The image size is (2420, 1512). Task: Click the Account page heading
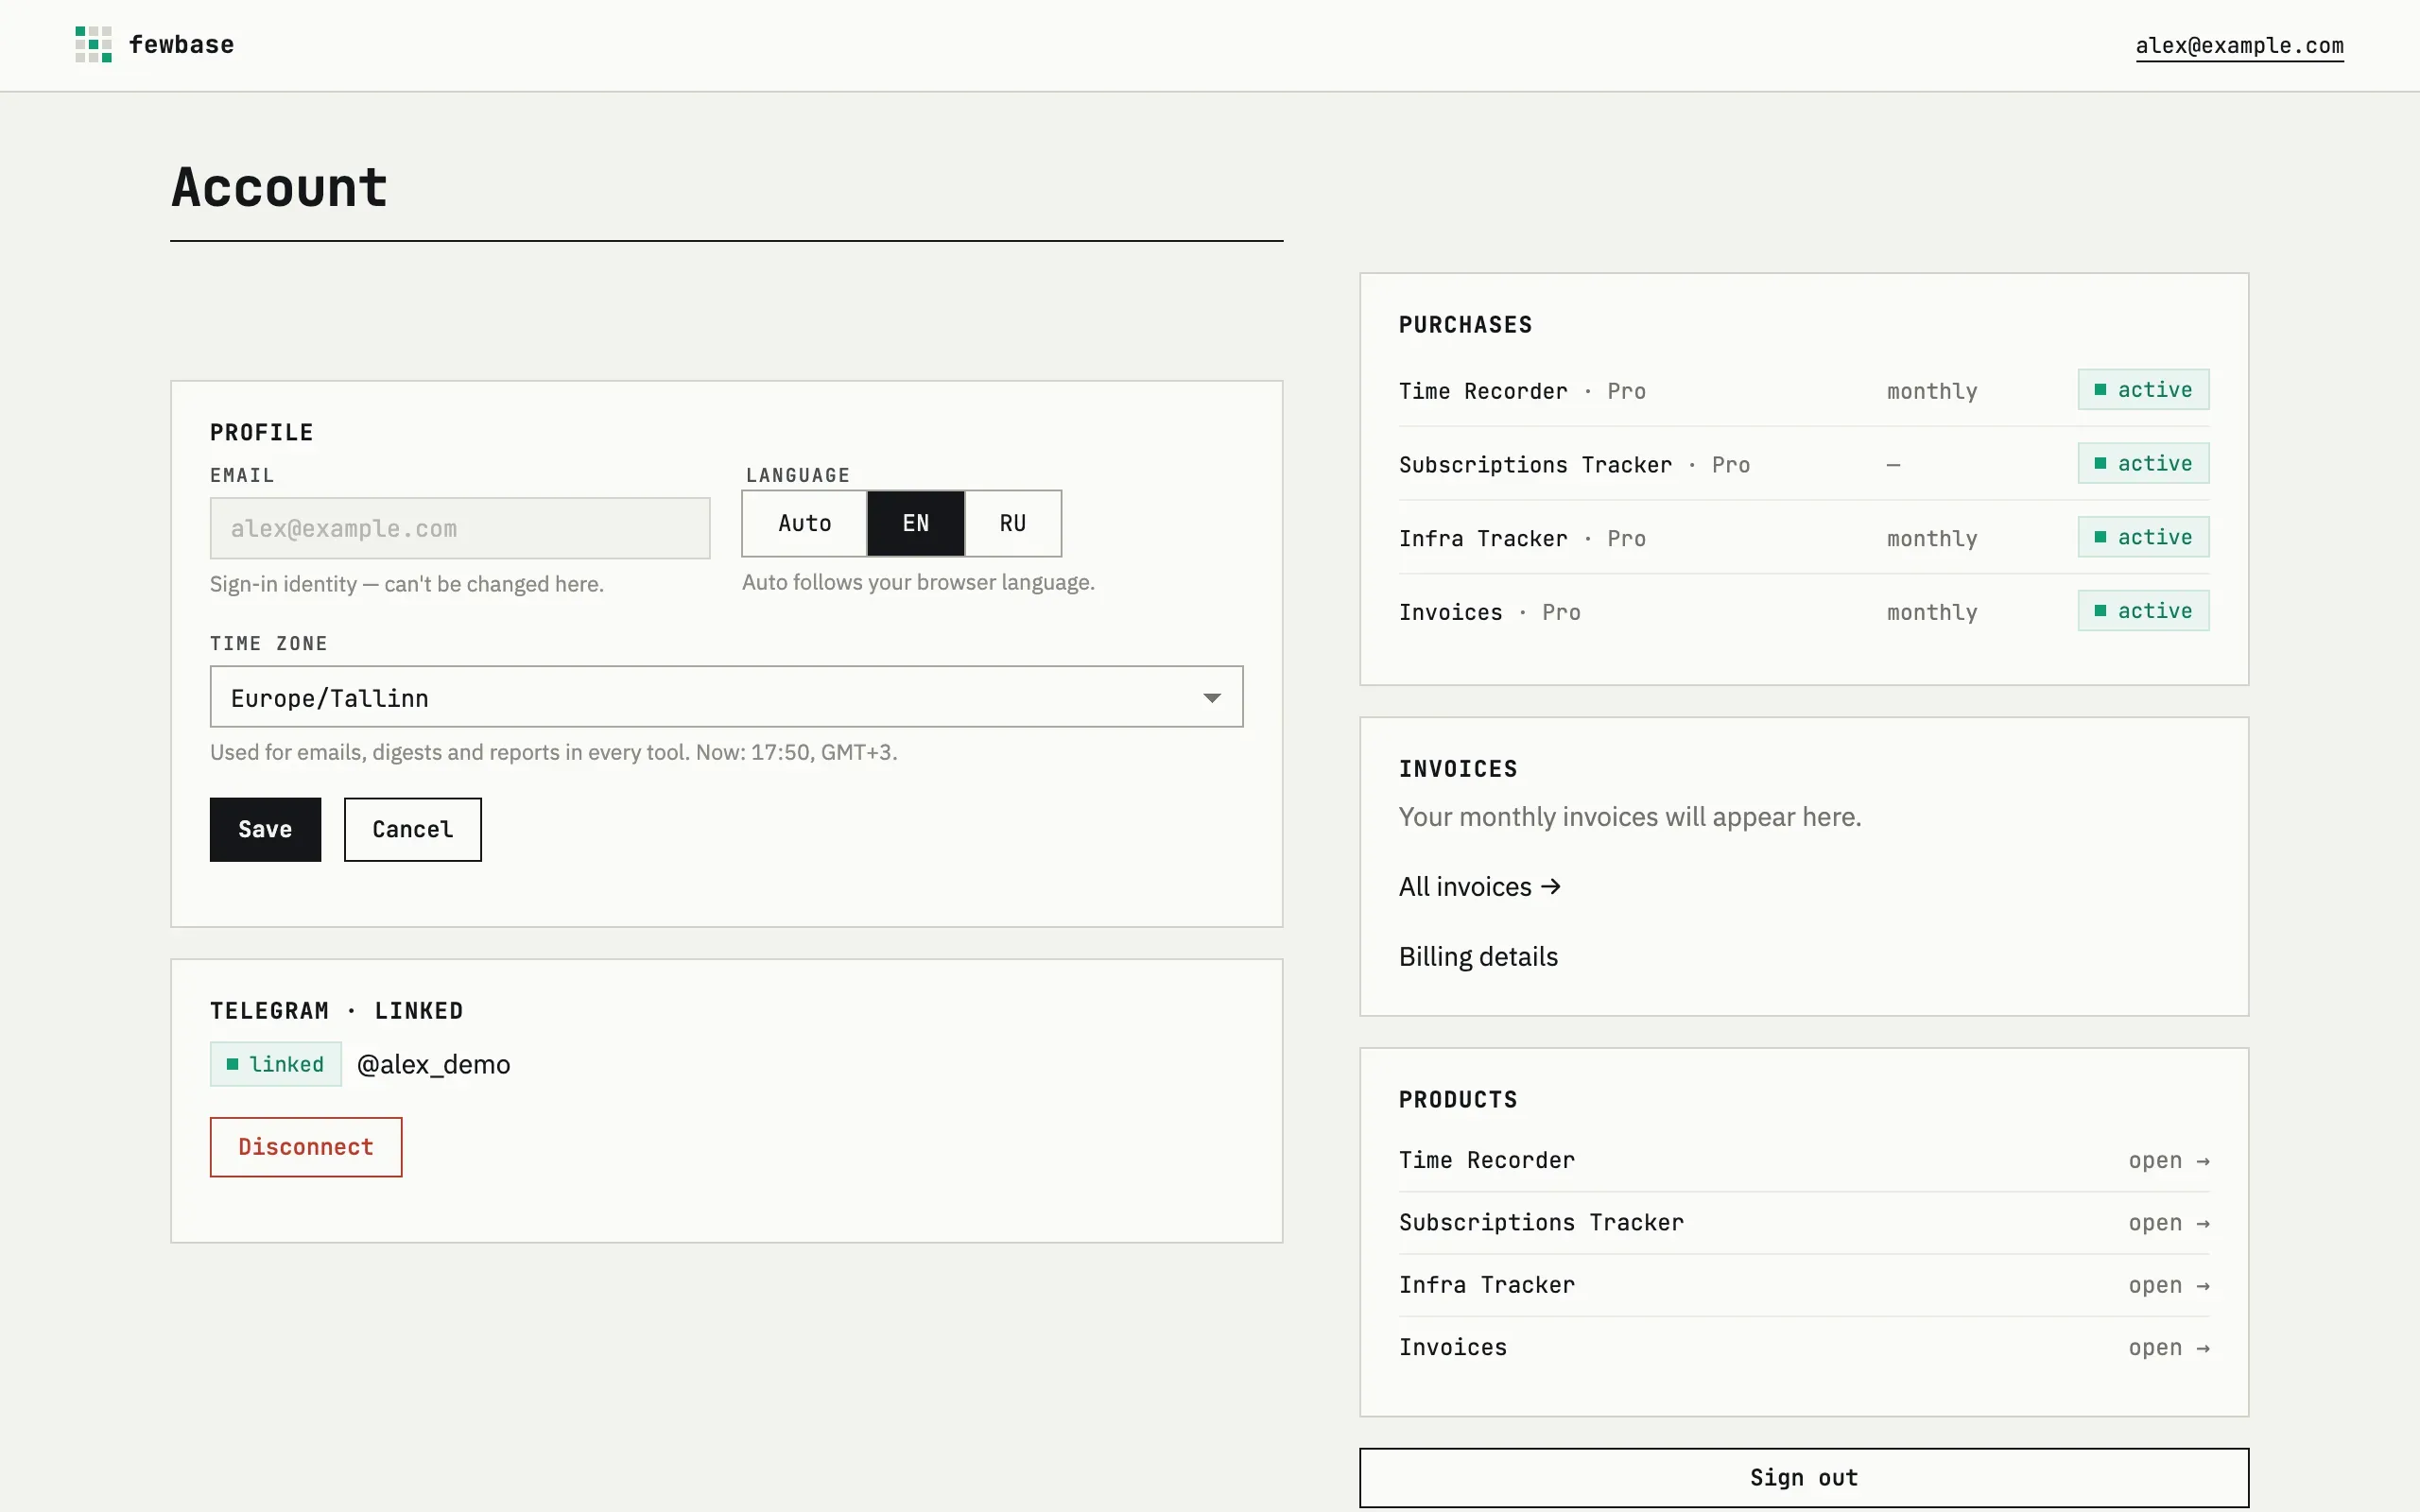point(279,187)
